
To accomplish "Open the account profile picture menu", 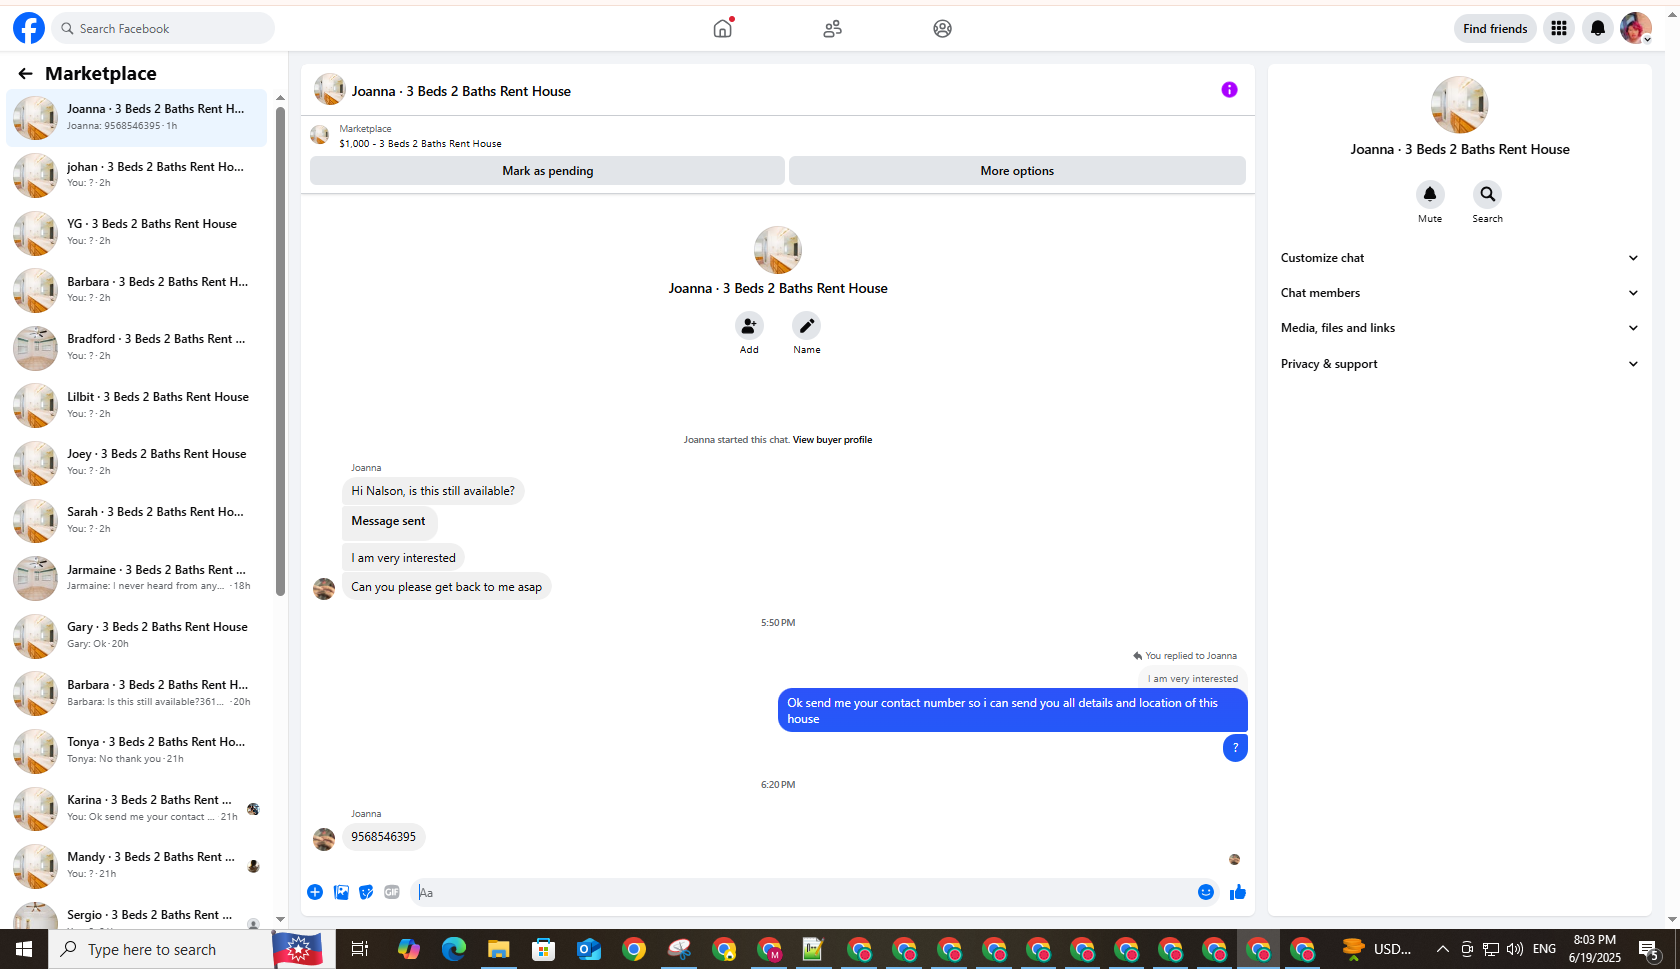I will click(1636, 28).
